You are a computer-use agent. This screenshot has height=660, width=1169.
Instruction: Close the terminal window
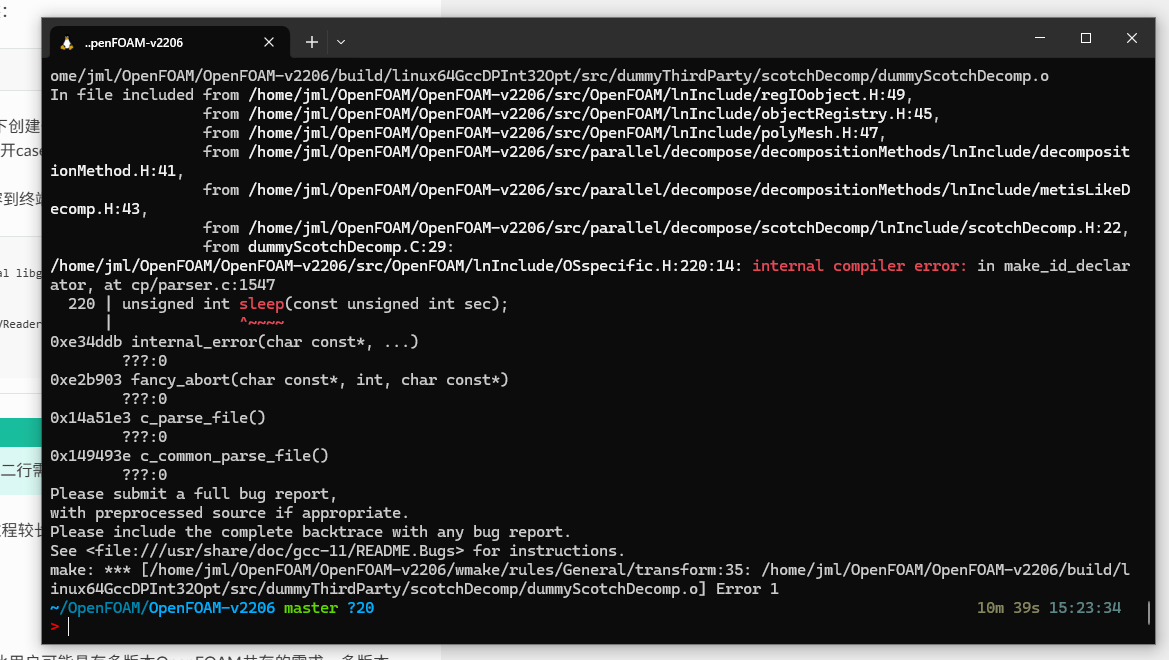pyautogui.click(x=1132, y=39)
